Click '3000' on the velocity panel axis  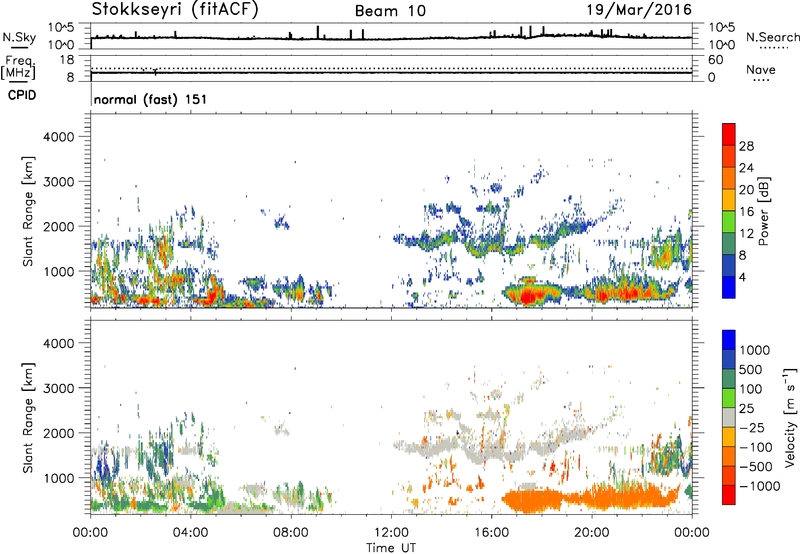(58, 388)
